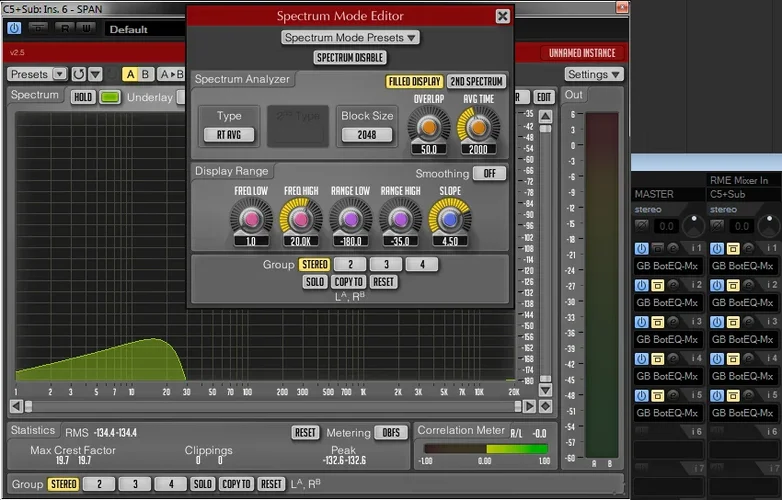Image resolution: width=782 pixels, height=500 pixels.
Task: Click the AVG TIME knob
Action: 478,127
